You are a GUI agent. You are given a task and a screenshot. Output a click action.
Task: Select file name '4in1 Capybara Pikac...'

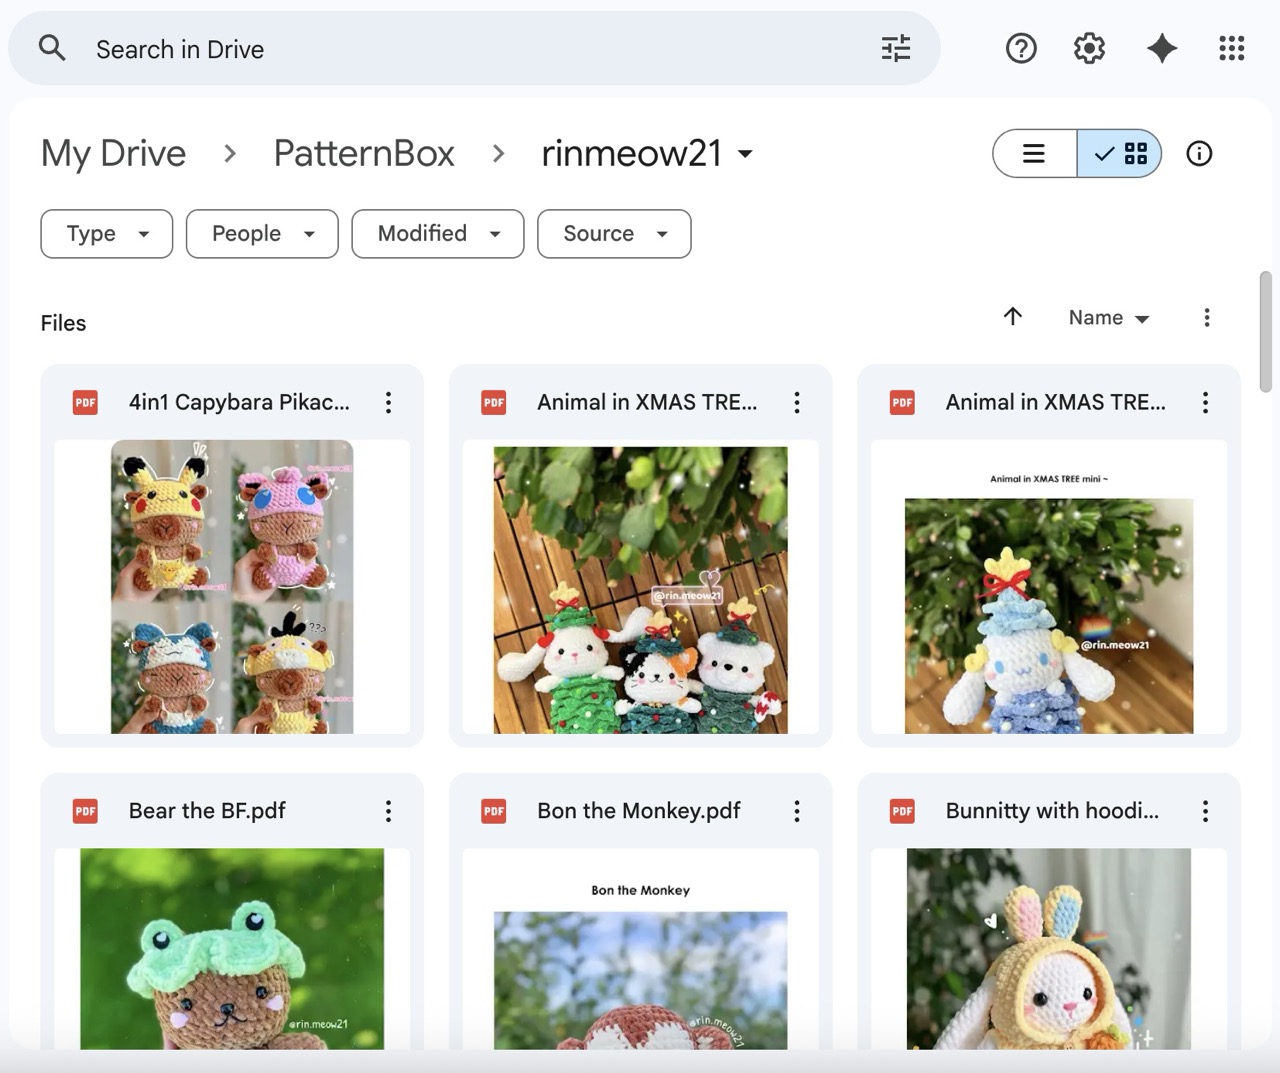click(239, 402)
